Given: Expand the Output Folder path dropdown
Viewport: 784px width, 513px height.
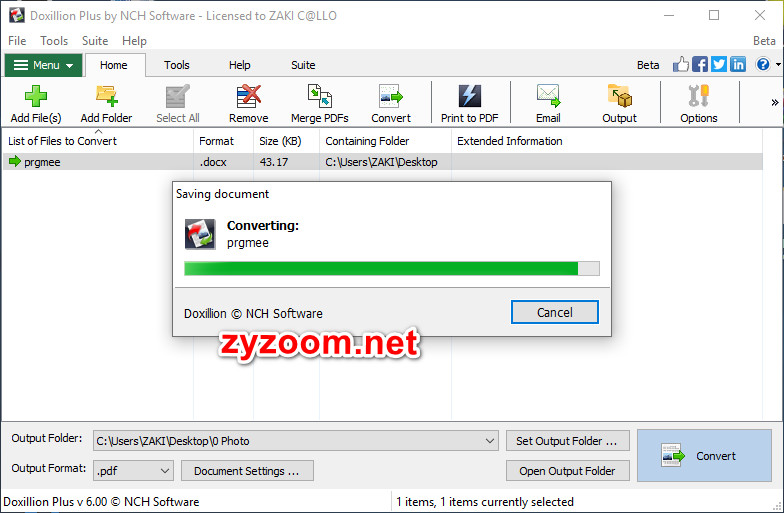Looking at the screenshot, I should 490,441.
